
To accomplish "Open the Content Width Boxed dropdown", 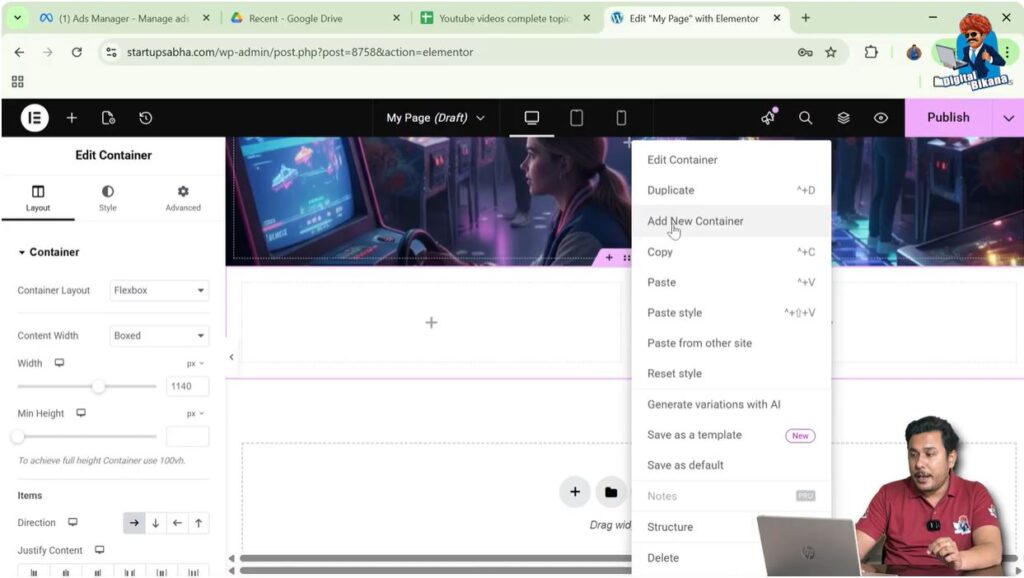I will click(x=158, y=335).
